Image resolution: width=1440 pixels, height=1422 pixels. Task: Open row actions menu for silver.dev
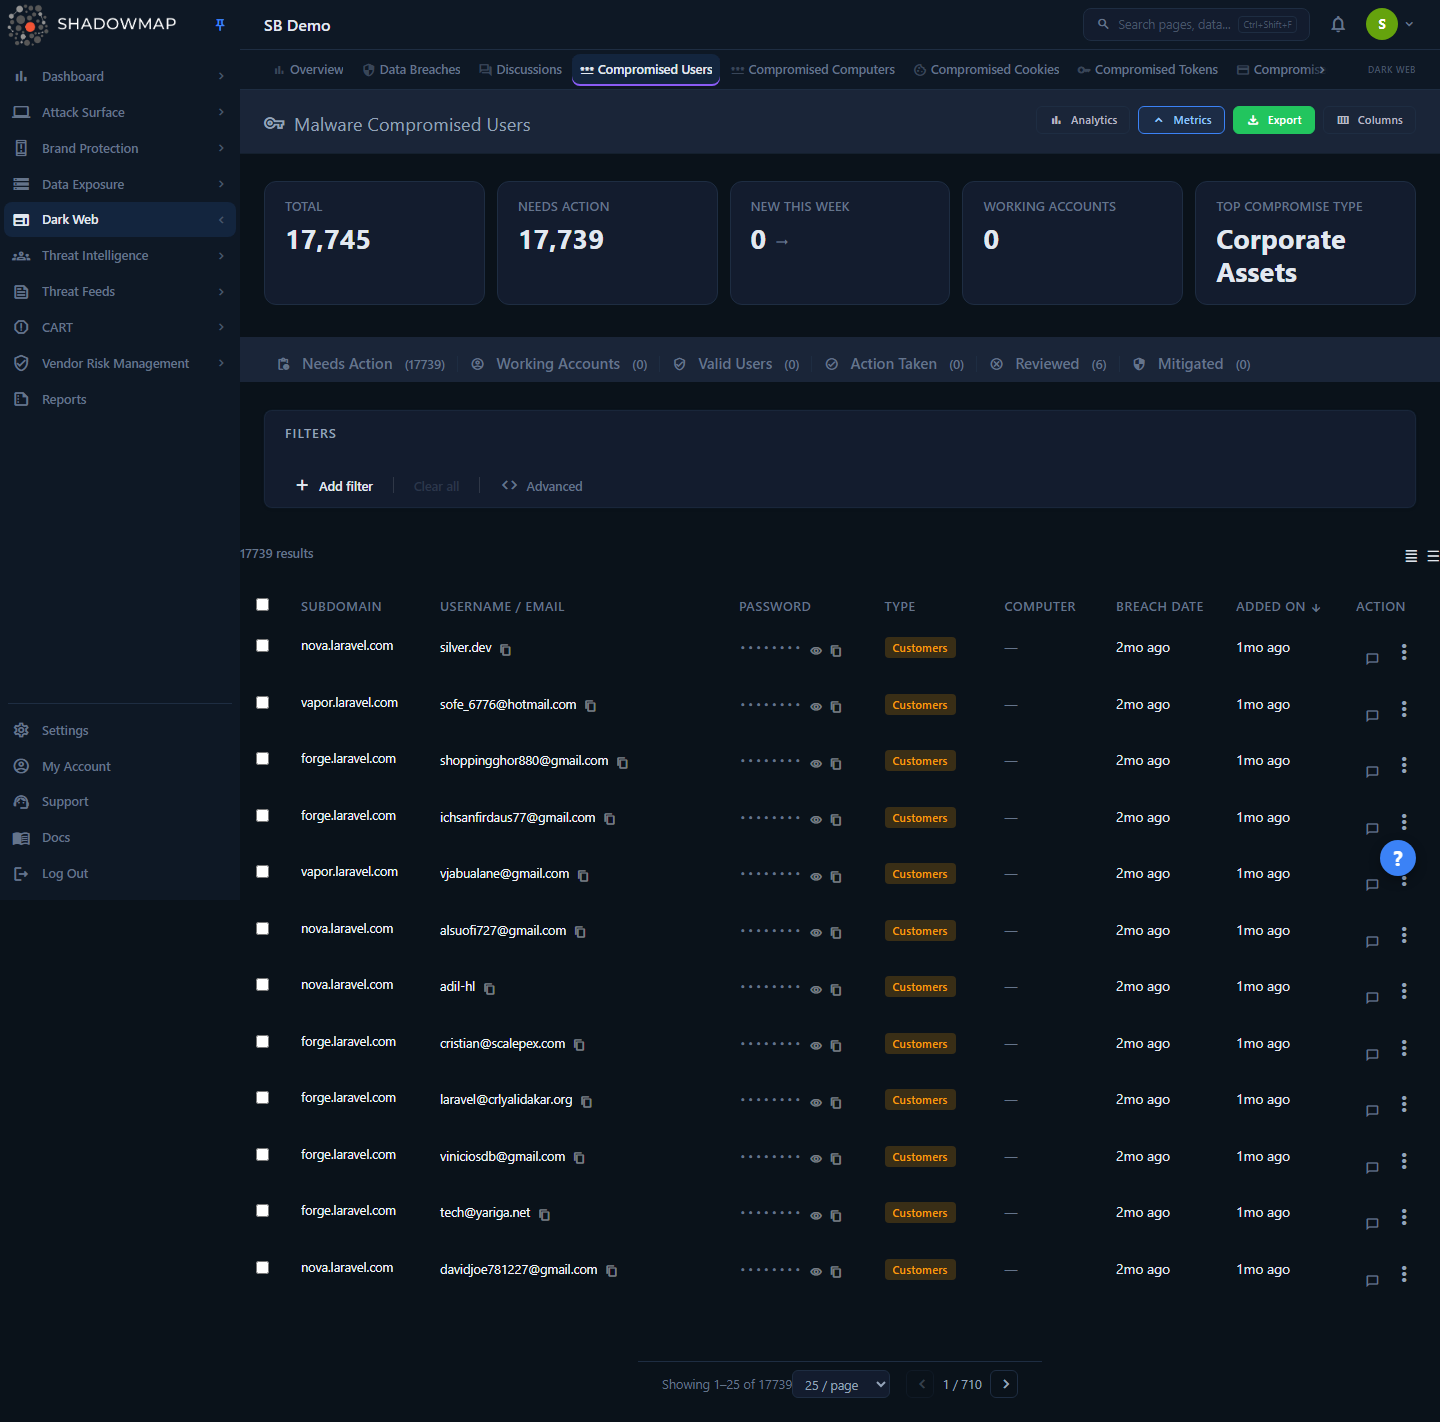[1404, 652]
